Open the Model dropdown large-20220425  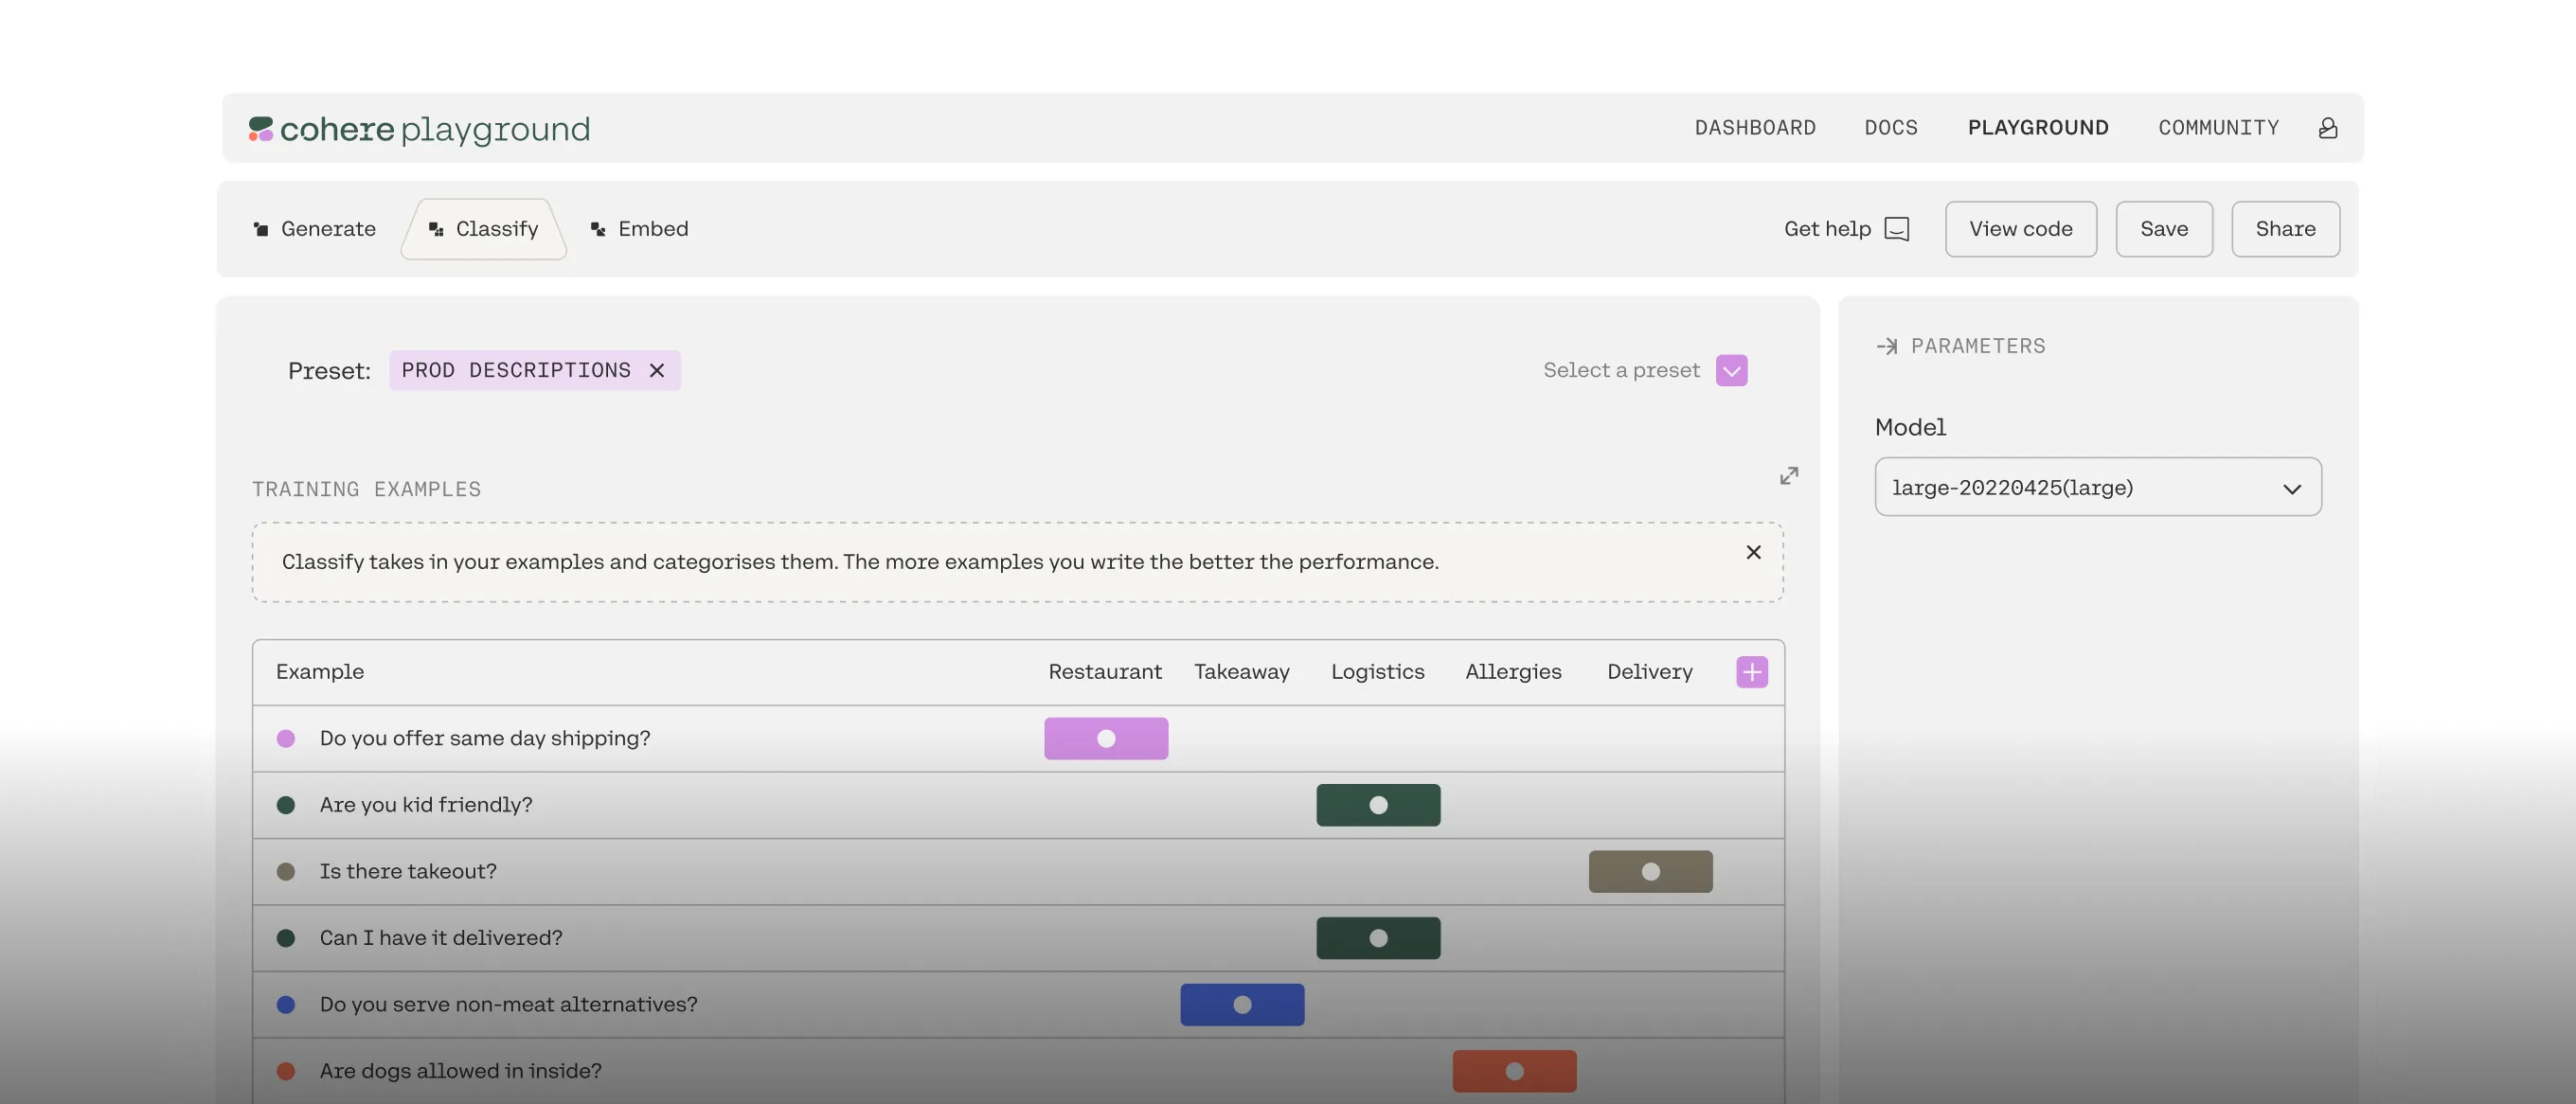(2097, 488)
